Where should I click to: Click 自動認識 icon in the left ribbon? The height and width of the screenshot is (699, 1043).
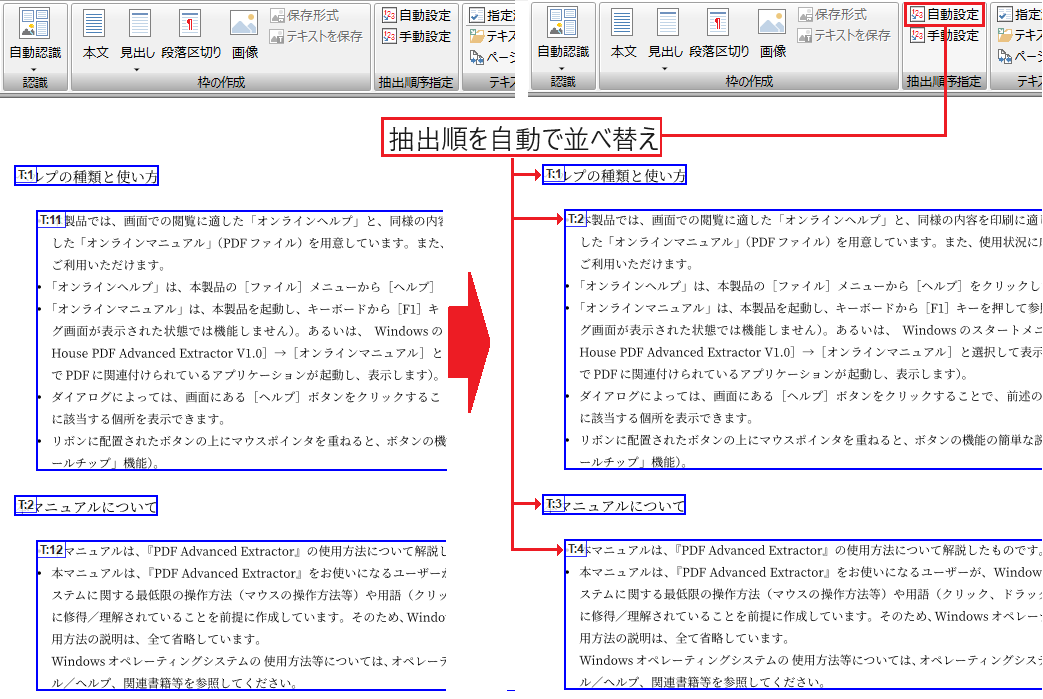[x=35, y=27]
